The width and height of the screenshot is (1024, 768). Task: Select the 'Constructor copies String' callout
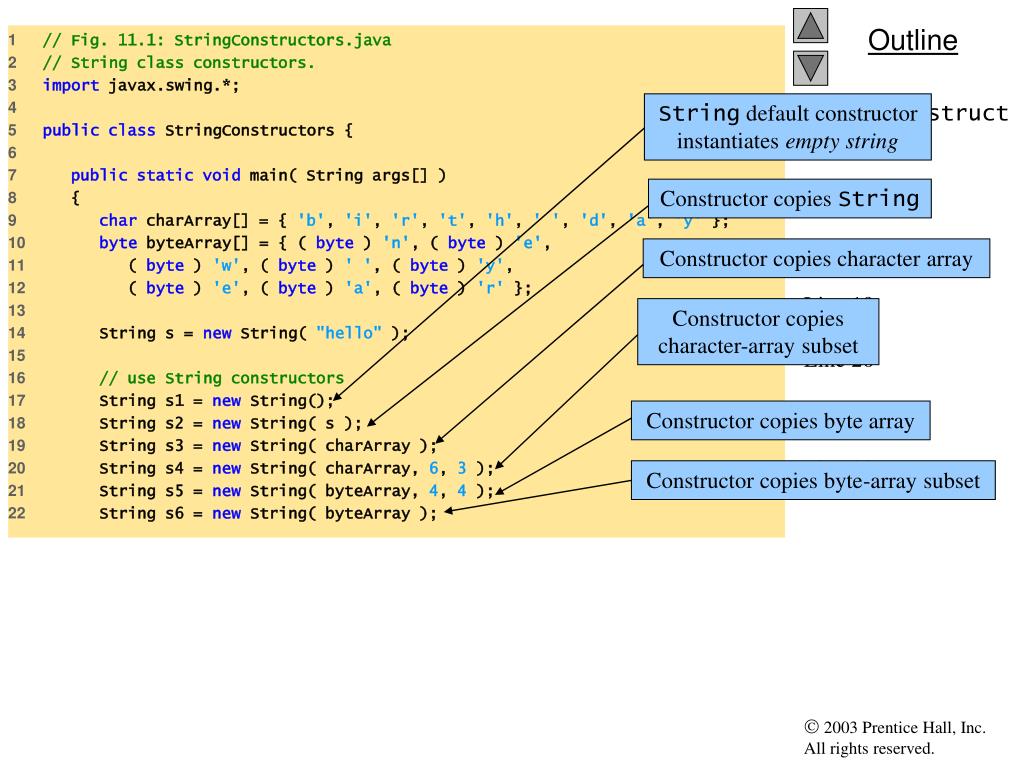pyautogui.click(x=790, y=199)
